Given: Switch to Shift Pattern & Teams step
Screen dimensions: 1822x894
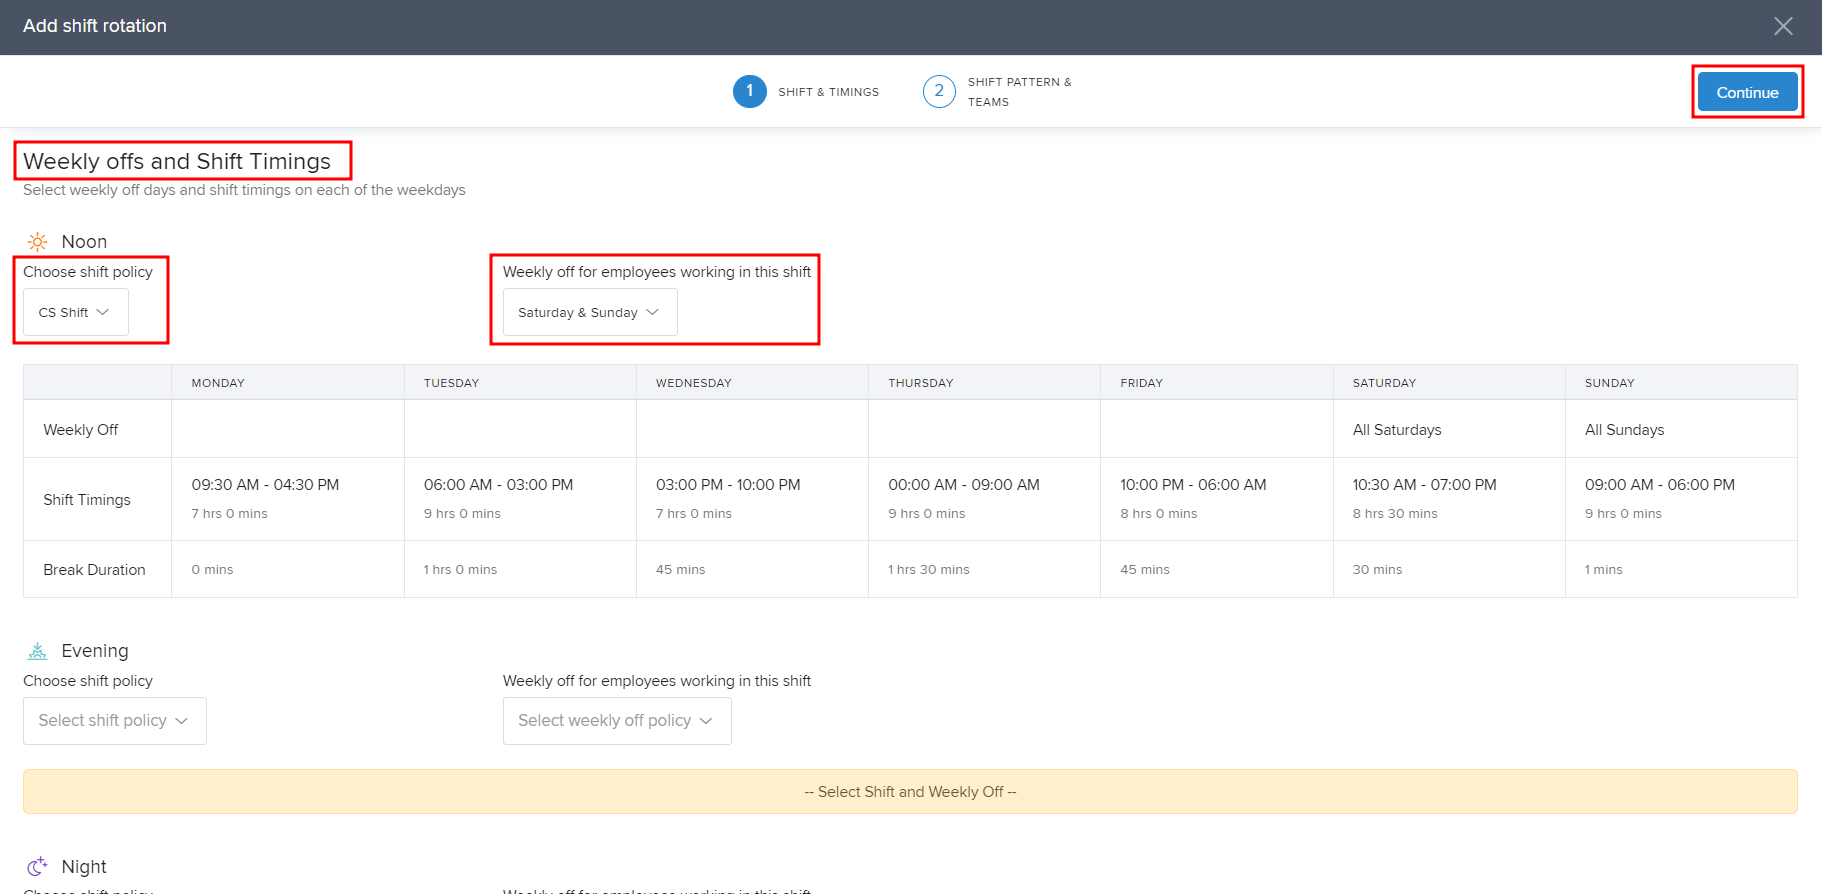Looking at the screenshot, I should 1018,92.
